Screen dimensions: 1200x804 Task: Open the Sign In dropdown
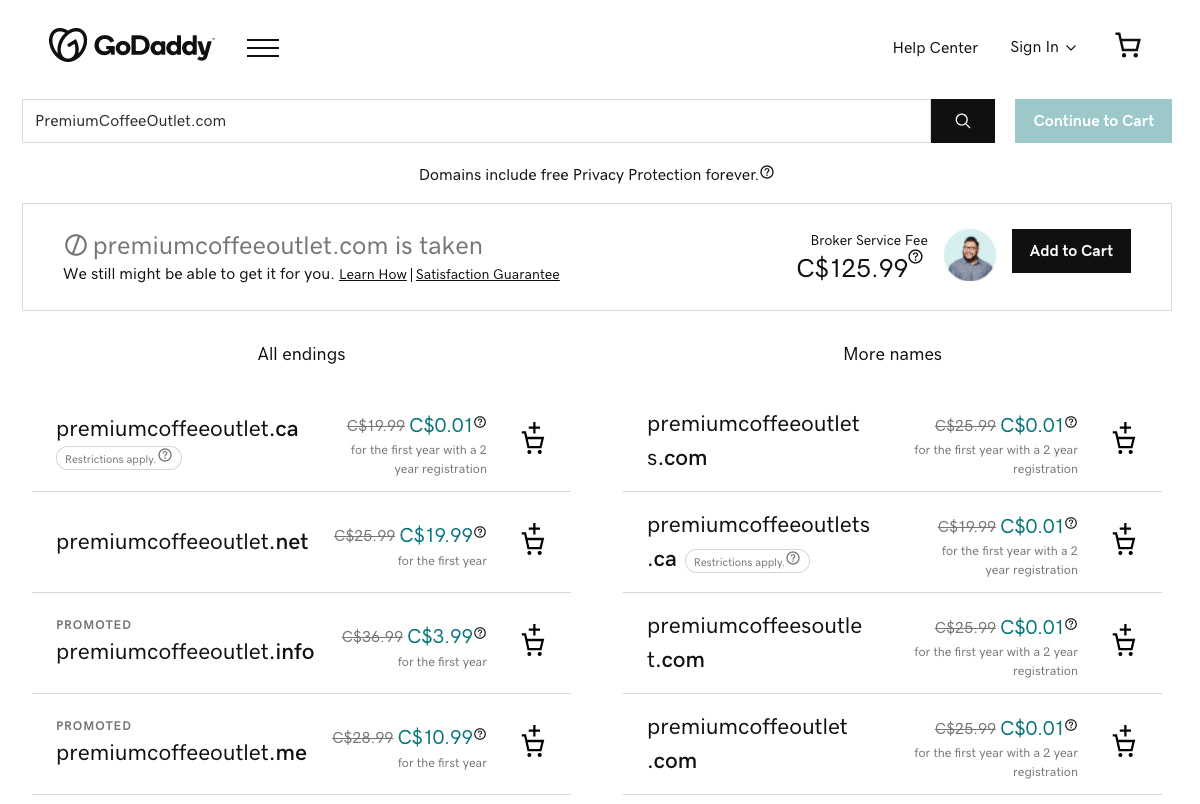pos(1043,47)
